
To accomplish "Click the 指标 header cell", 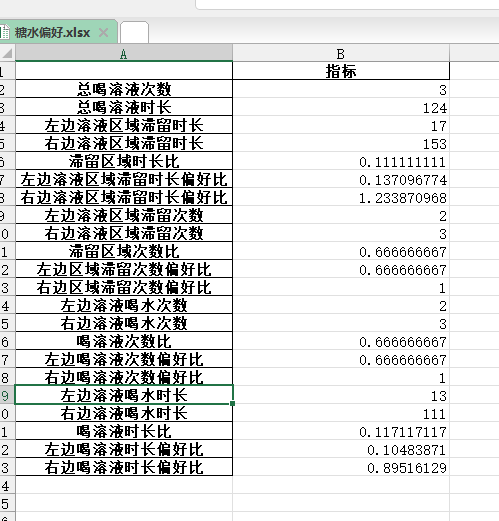I will pyautogui.click(x=341, y=71).
